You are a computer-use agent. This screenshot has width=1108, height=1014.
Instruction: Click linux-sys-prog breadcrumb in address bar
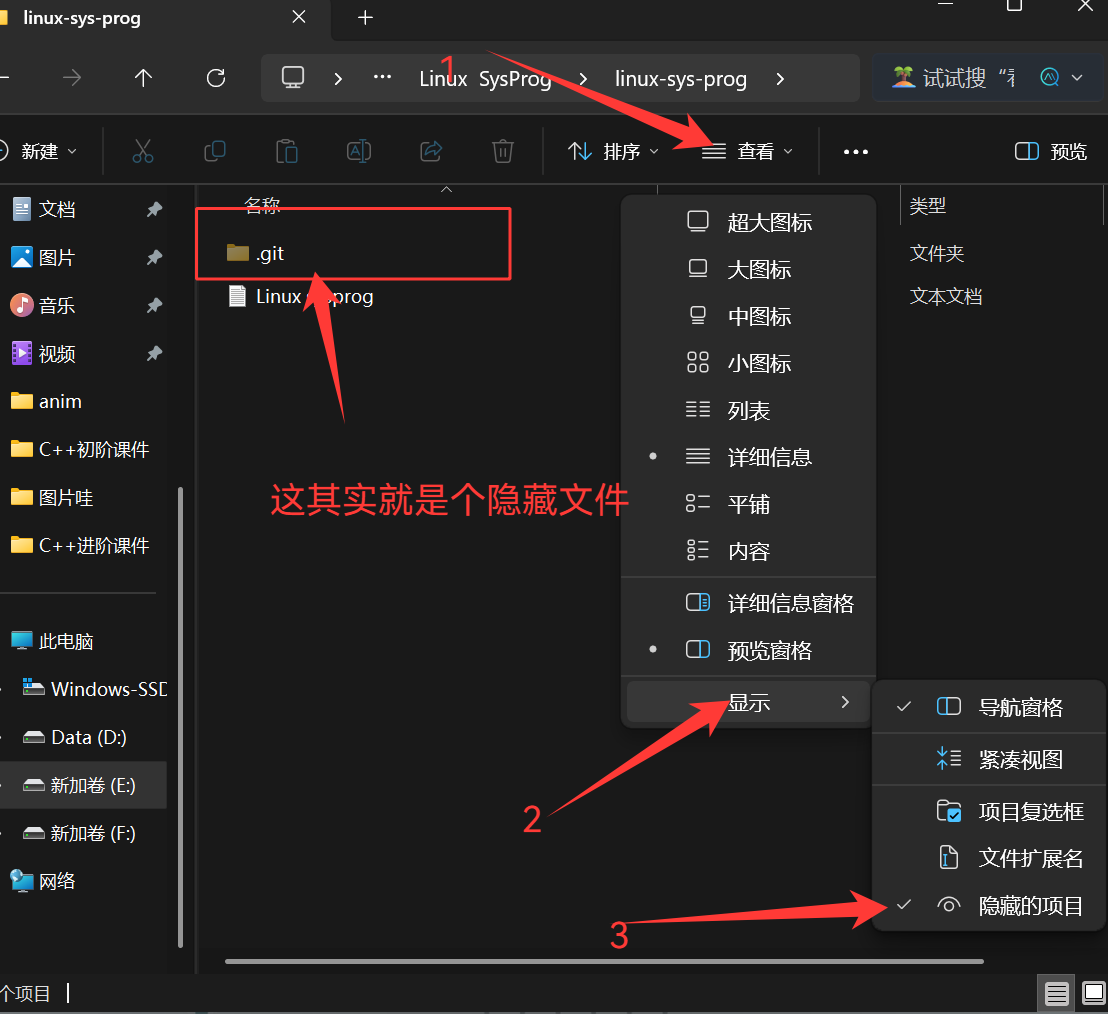pyautogui.click(x=680, y=78)
